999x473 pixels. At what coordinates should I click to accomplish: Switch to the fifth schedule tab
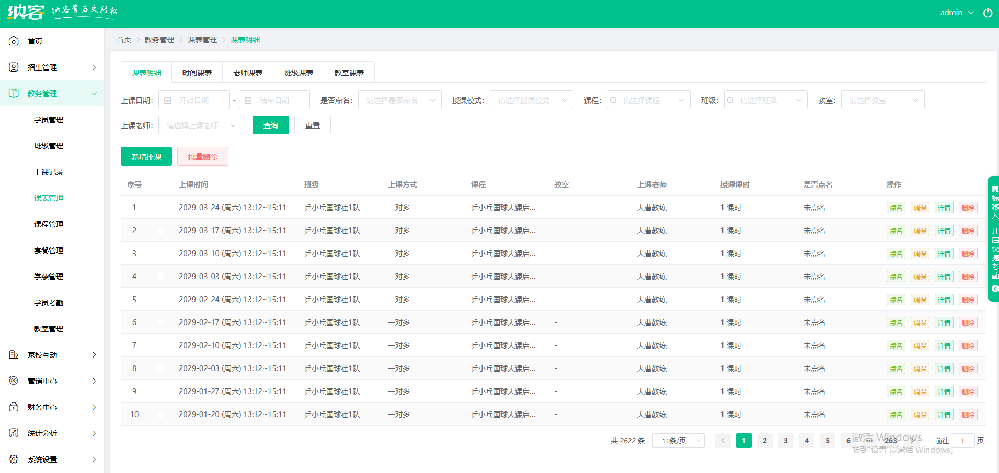[349, 72]
